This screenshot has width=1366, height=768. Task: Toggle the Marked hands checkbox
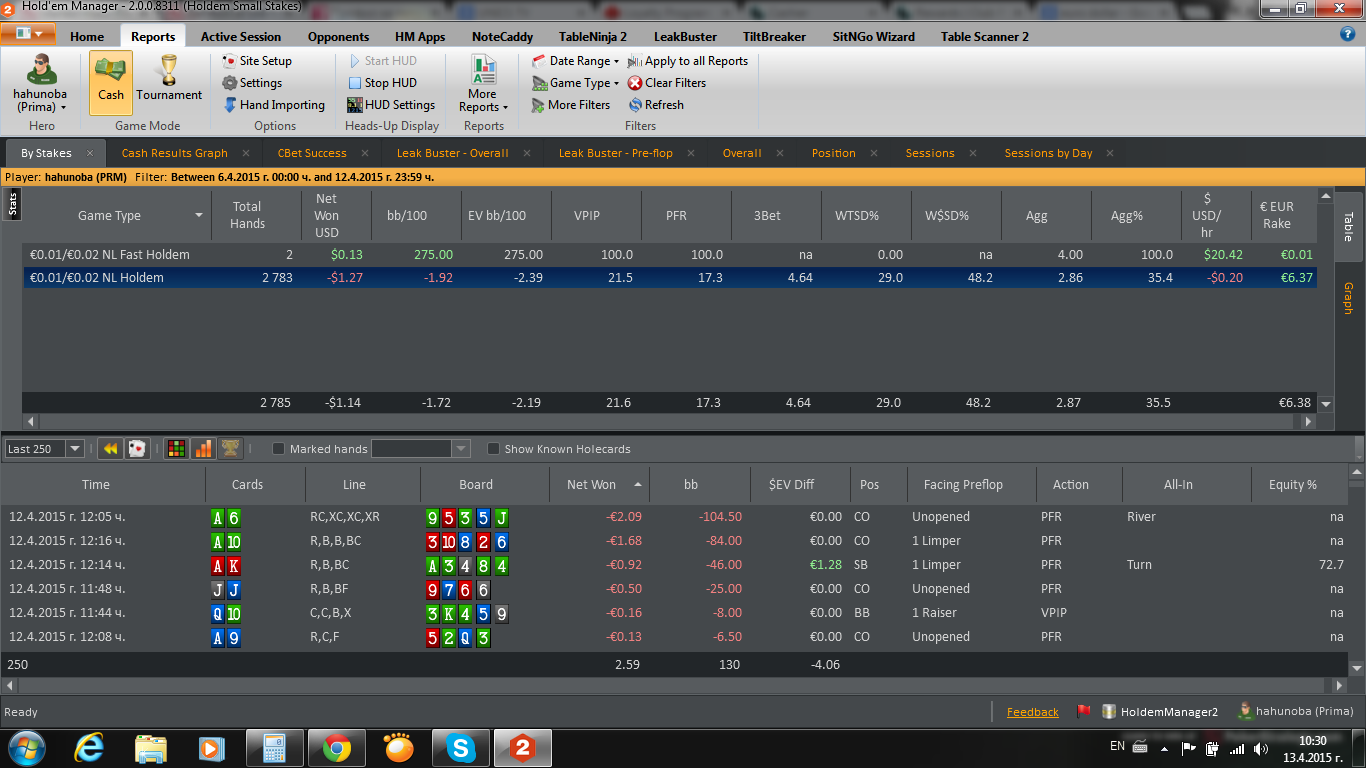(x=279, y=449)
